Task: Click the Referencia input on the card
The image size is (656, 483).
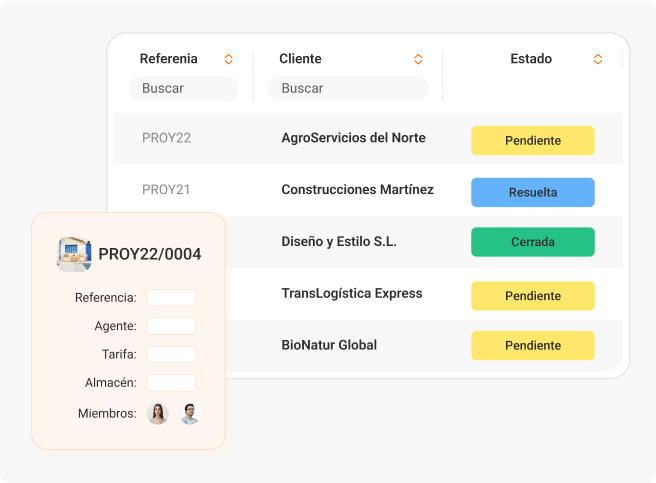Action: click(x=171, y=297)
